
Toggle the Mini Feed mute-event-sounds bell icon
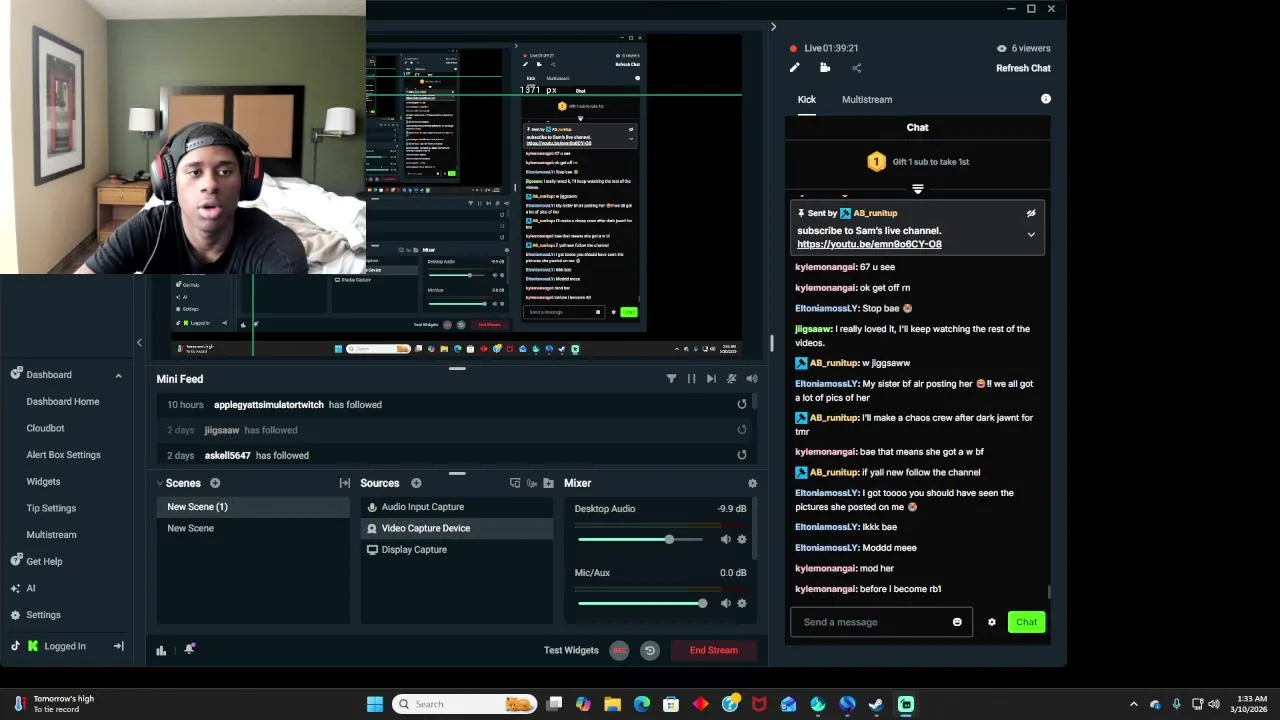[x=732, y=379]
